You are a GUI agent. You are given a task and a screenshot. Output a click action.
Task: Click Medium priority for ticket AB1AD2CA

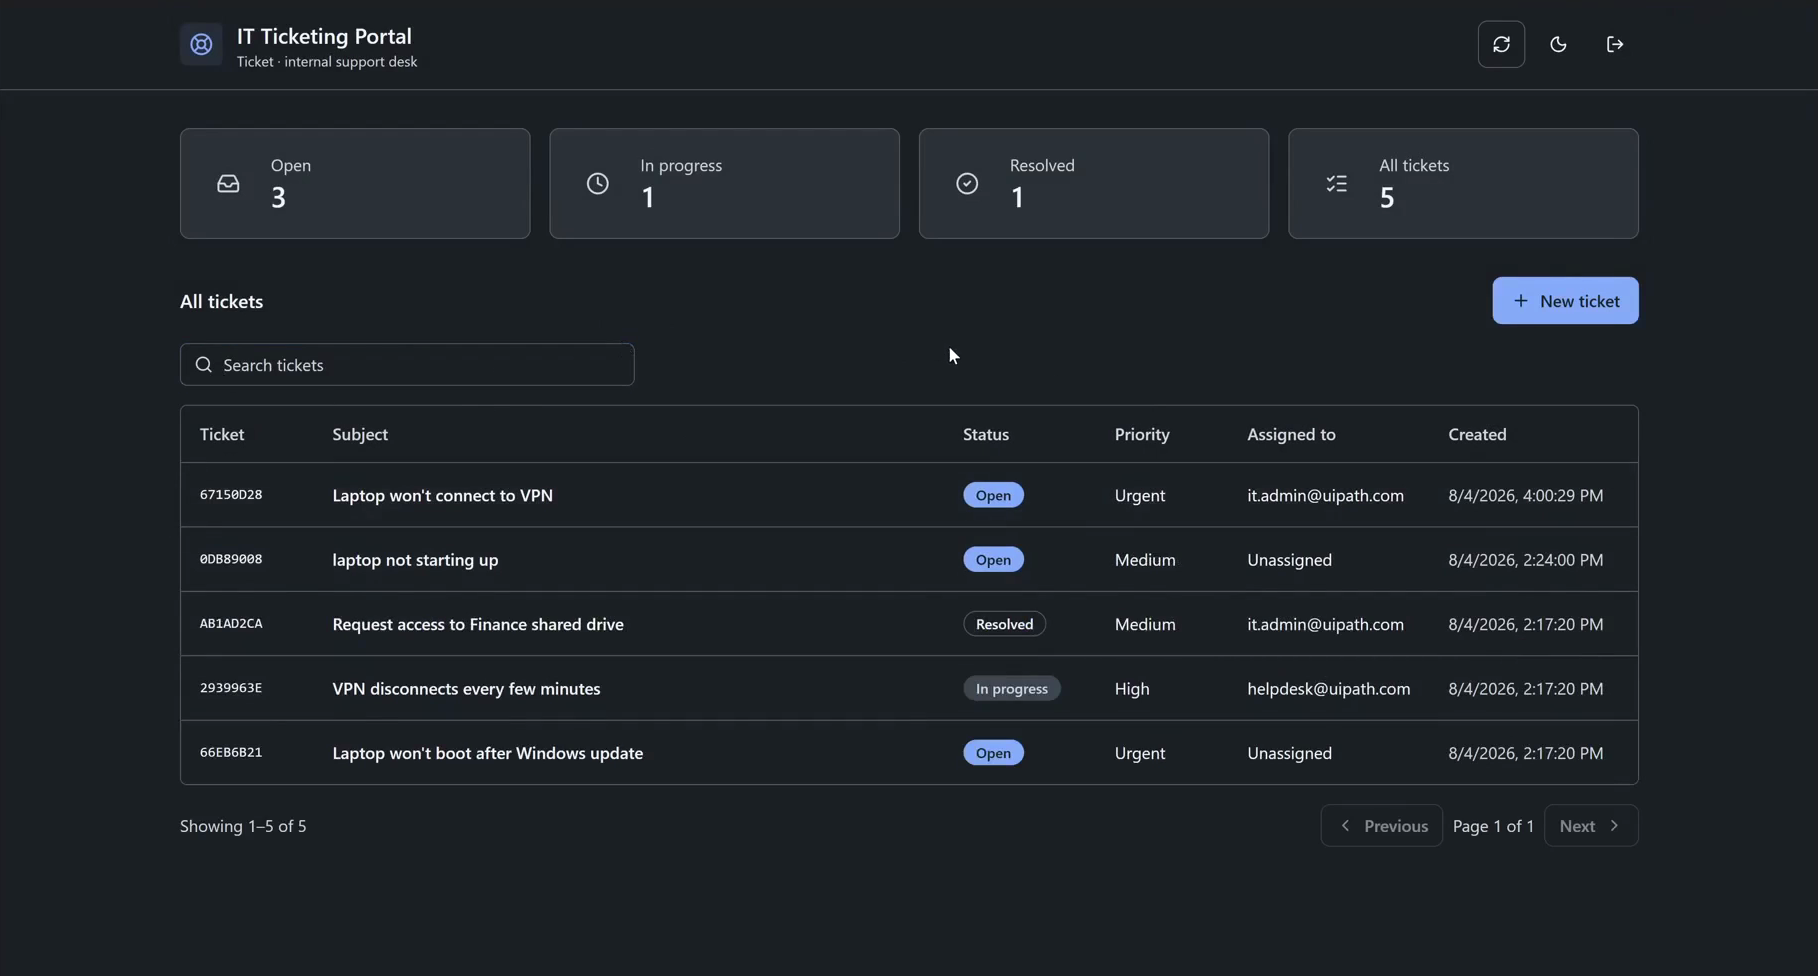point(1145,624)
